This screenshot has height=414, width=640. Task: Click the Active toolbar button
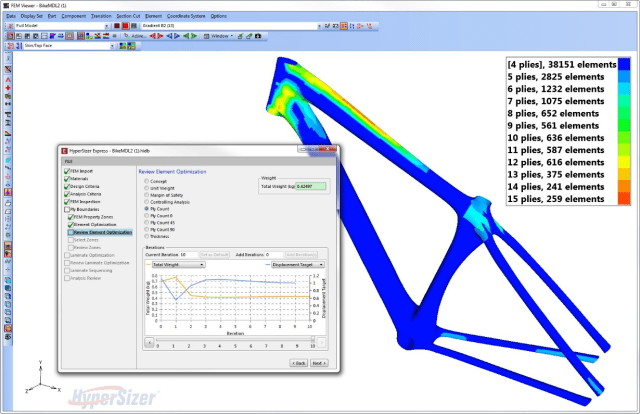tap(135, 36)
